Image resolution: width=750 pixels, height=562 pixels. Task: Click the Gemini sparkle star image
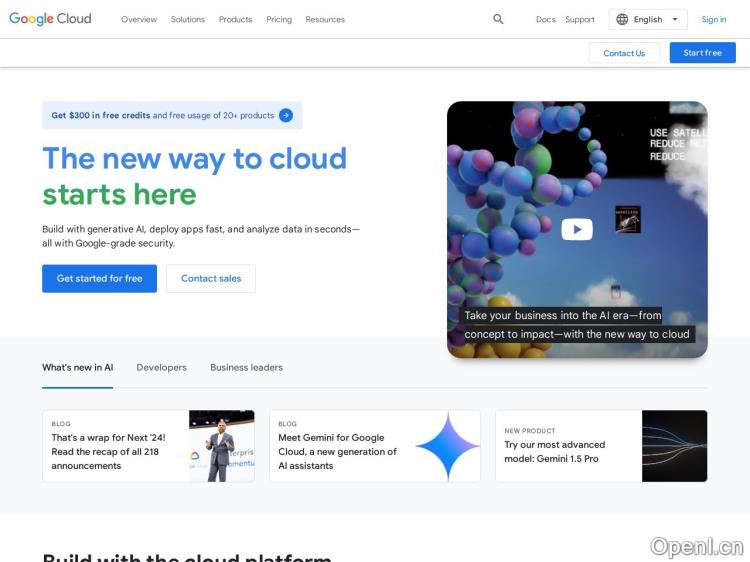[x=447, y=446]
